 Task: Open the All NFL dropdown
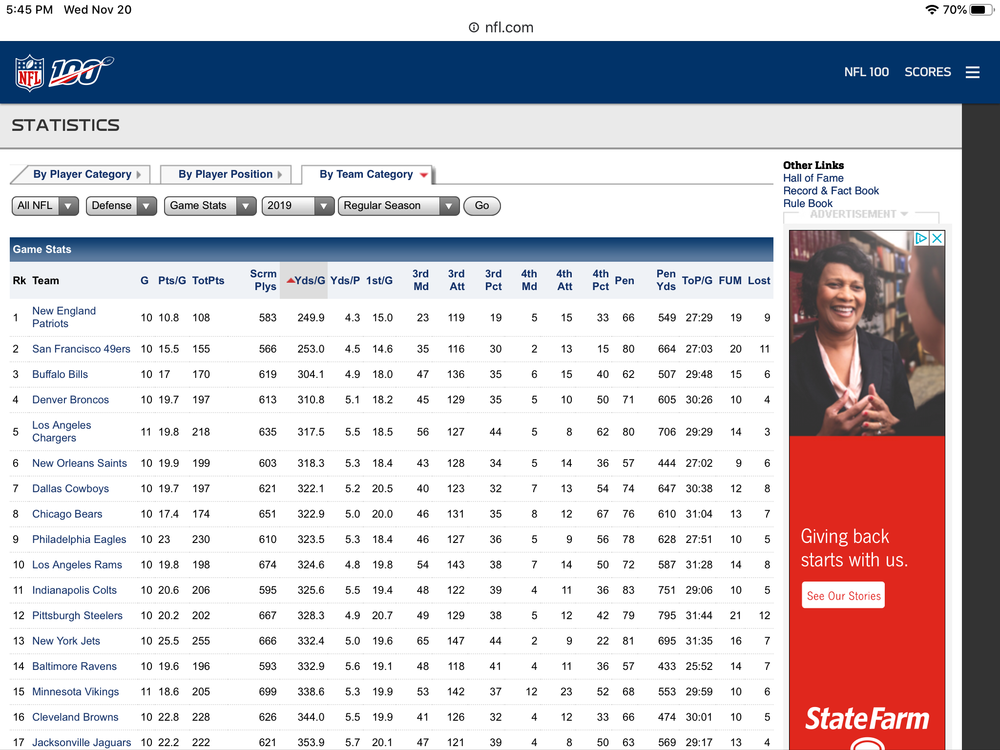pos(45,205)
